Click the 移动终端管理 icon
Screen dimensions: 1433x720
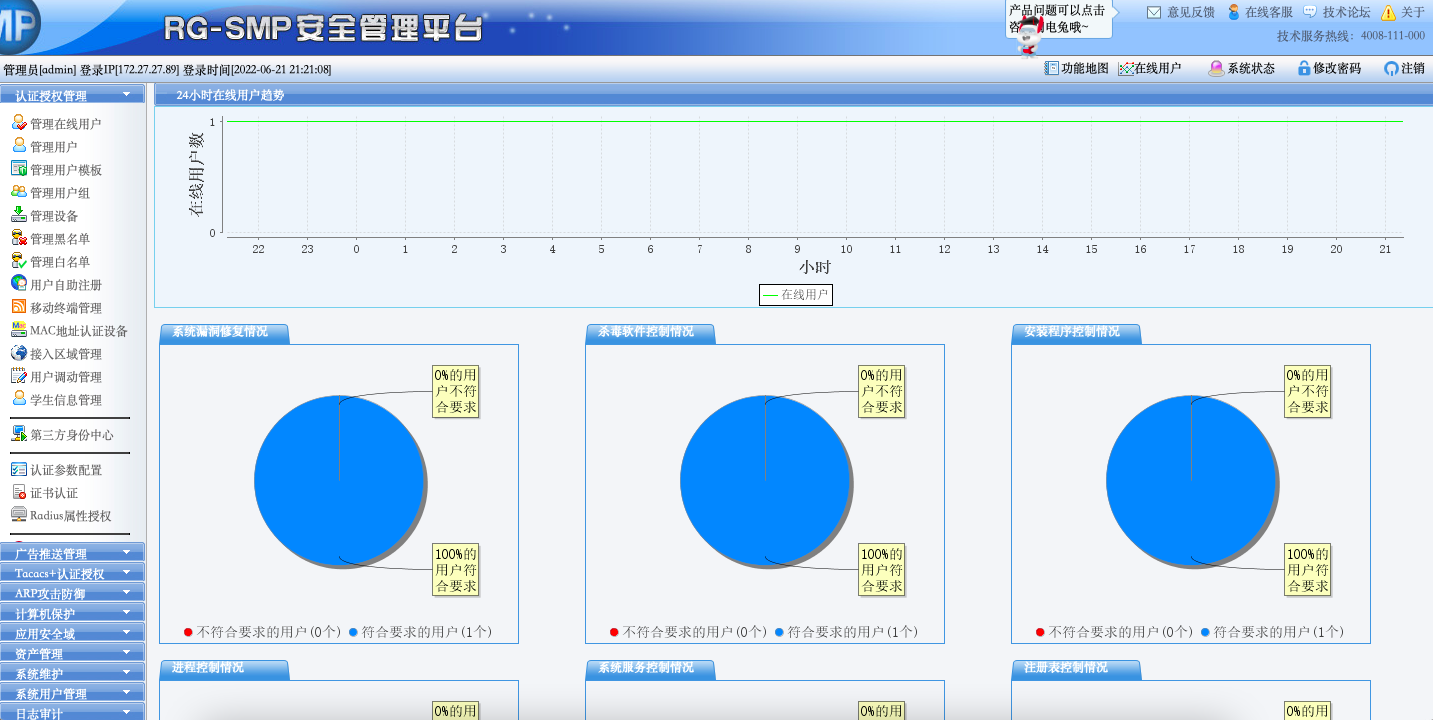pos(19,307)
